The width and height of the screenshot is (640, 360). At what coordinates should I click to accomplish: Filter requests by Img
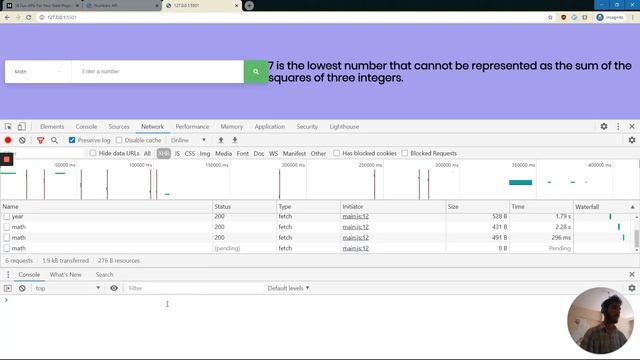(204, 153)
